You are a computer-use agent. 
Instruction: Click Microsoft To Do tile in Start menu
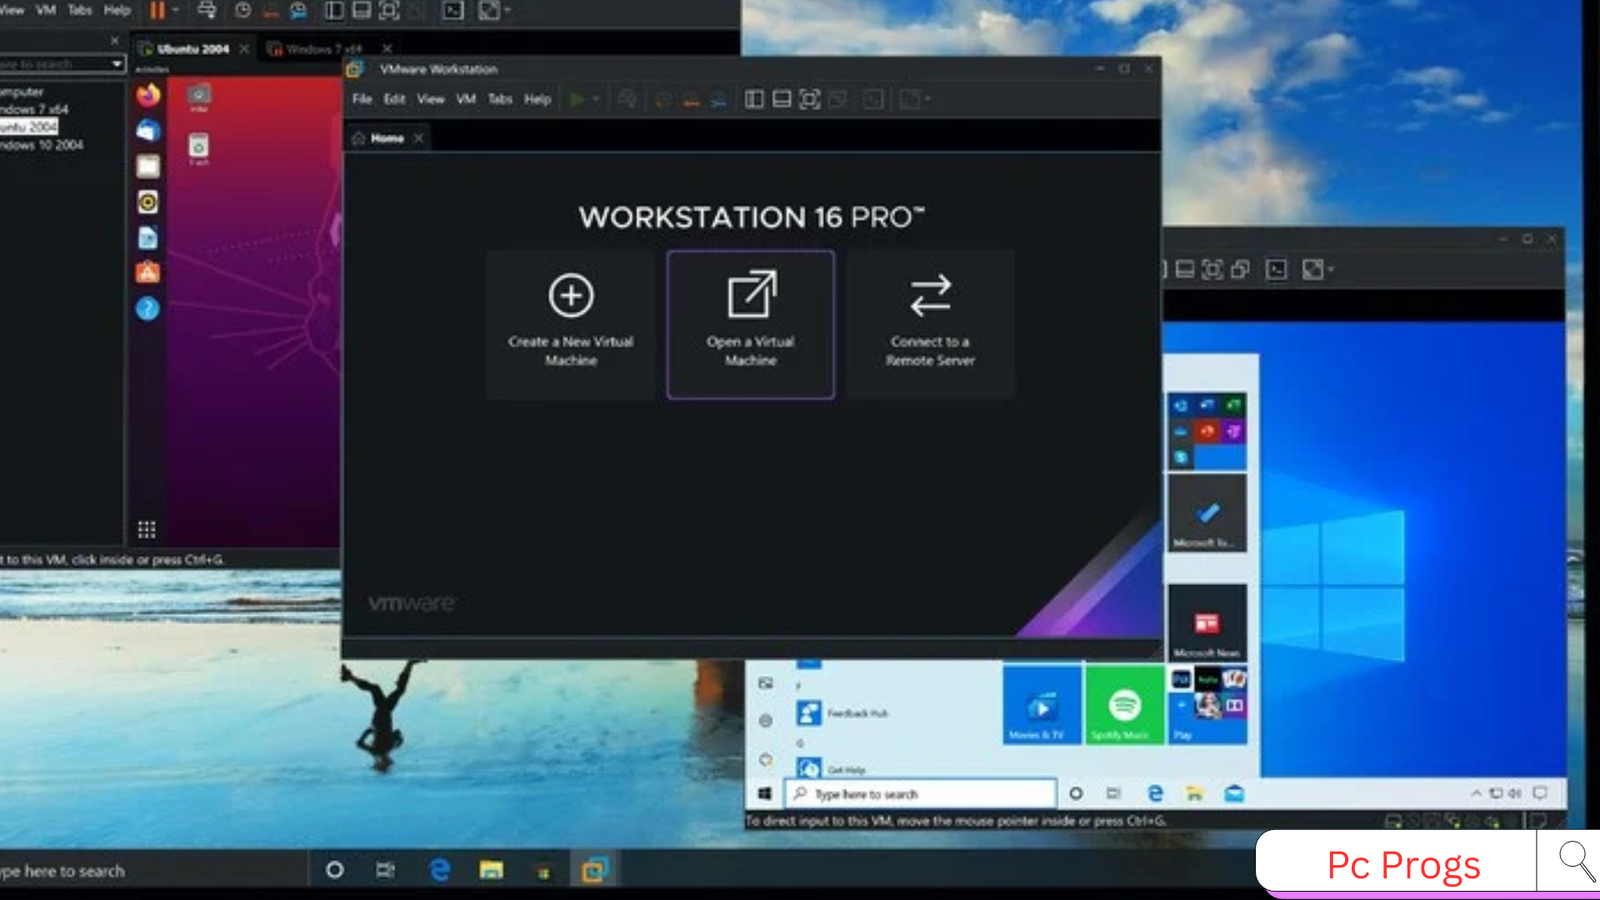(x=1207, y=513)
